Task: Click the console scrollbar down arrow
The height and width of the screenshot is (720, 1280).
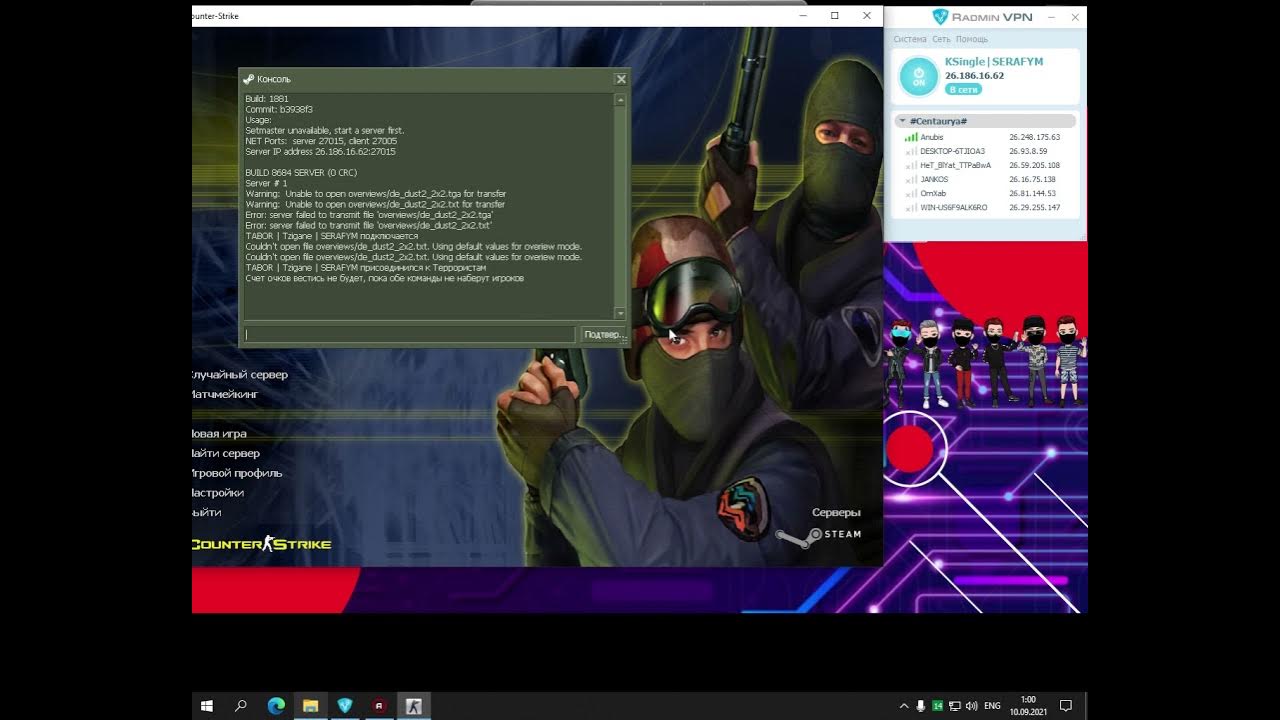Action: (x=621, y=313)
